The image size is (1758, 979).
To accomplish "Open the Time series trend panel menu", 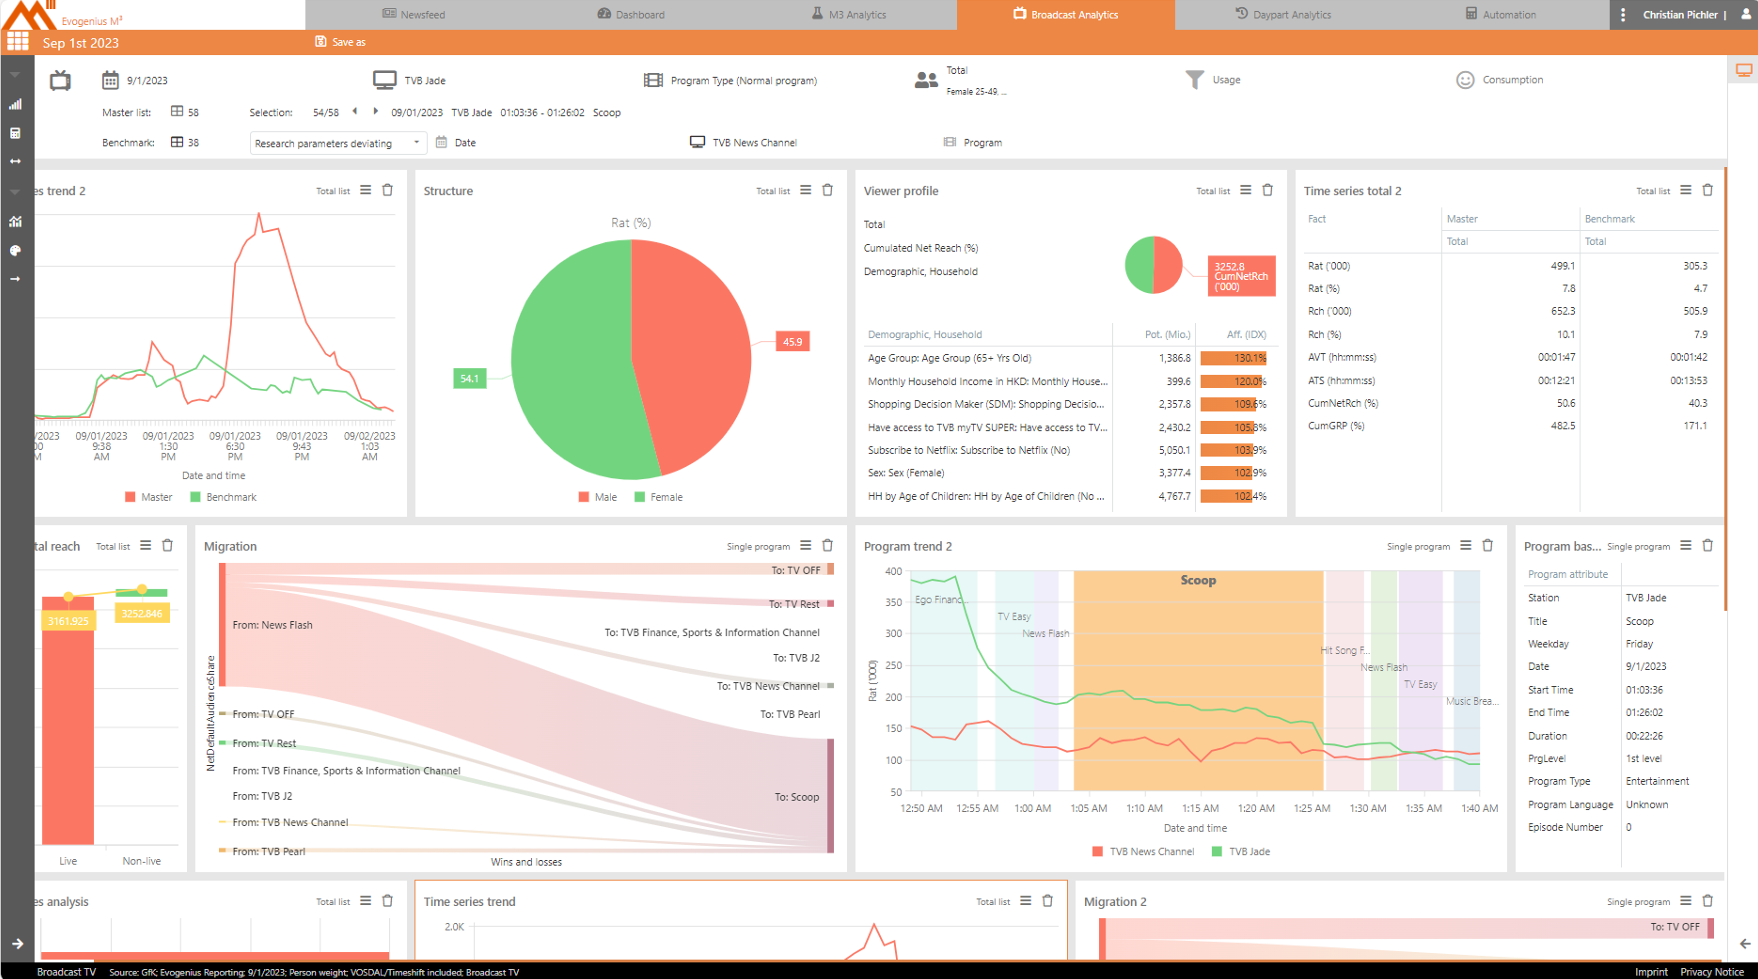I will click(x=1026, y=901).
